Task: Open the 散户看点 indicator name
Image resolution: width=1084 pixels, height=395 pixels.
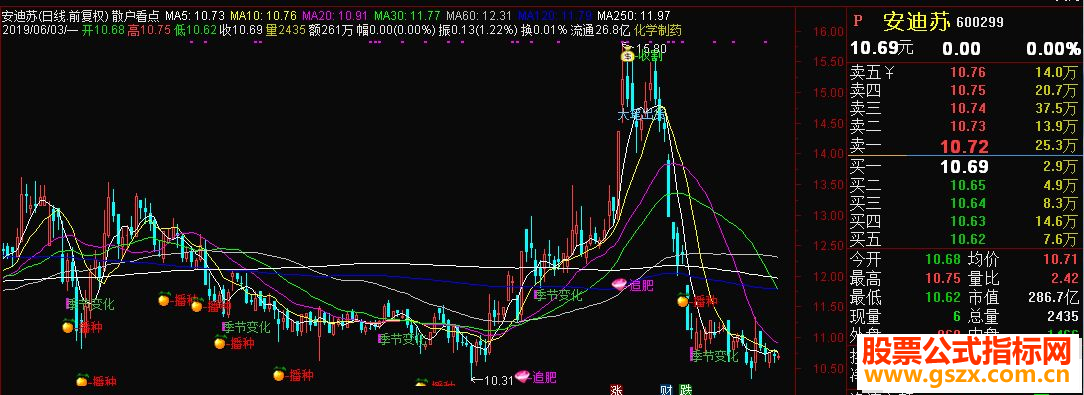Action: click(136, 15)
